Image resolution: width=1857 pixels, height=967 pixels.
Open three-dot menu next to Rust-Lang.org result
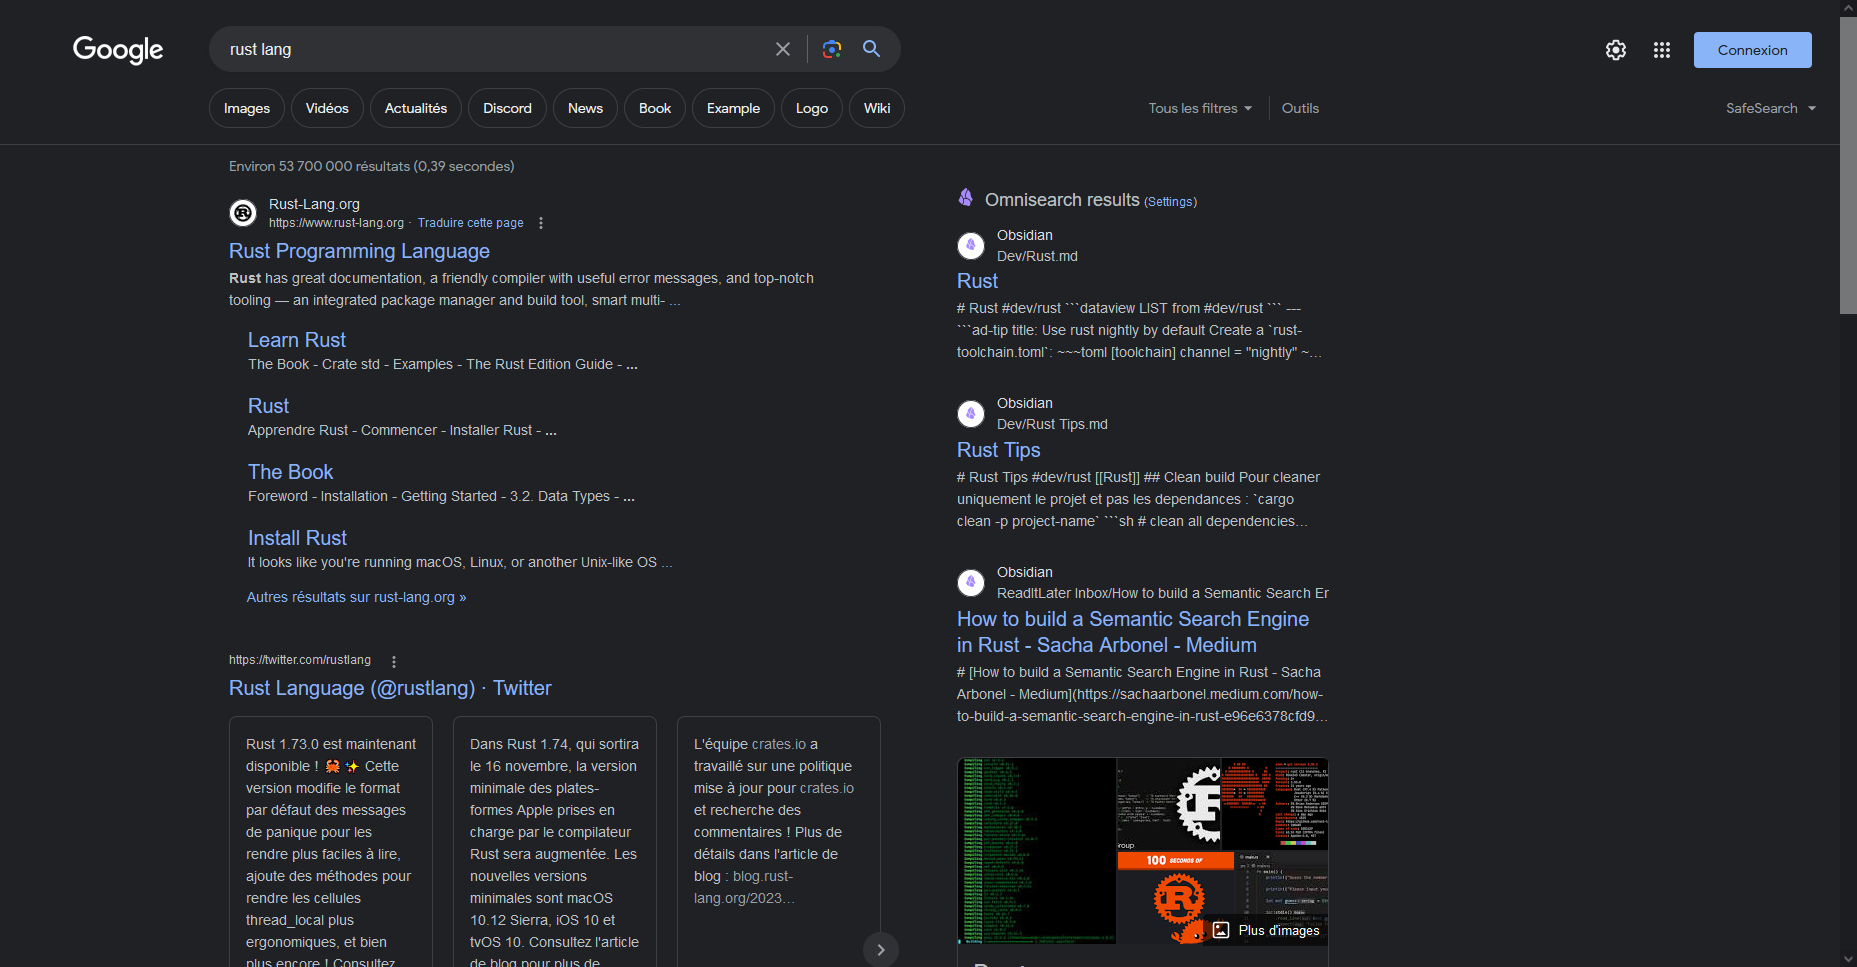[x=541, y=223]
